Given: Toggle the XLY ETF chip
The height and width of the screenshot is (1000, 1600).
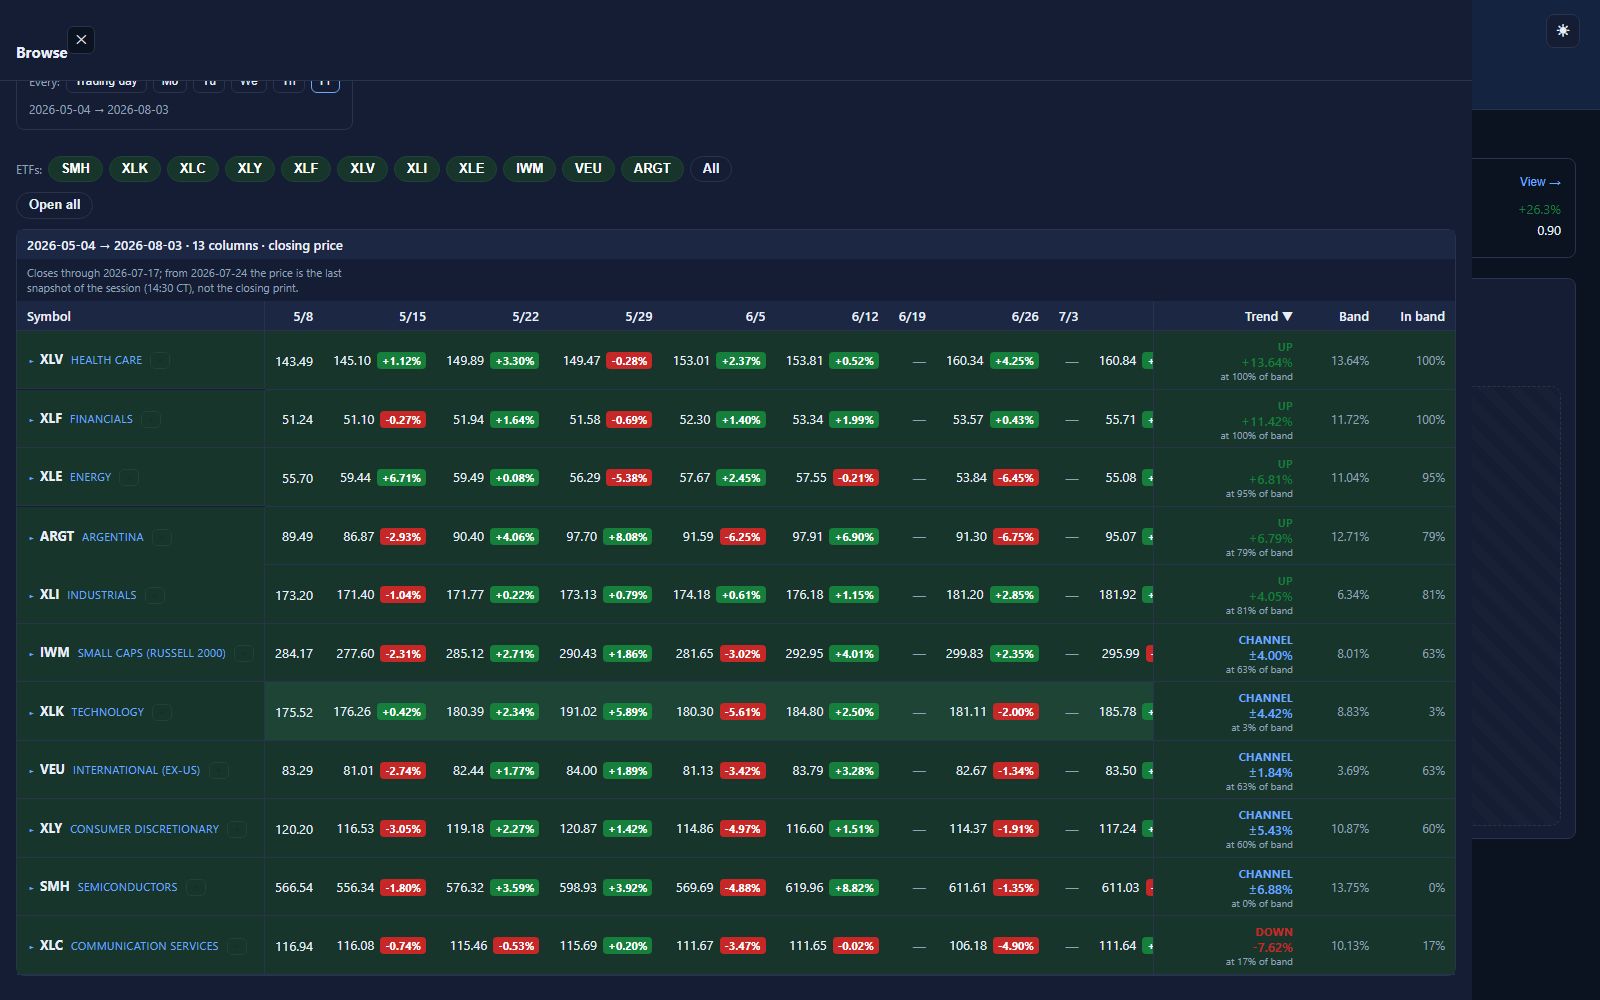Looking at the screenshot, I should tap(250, 168).
